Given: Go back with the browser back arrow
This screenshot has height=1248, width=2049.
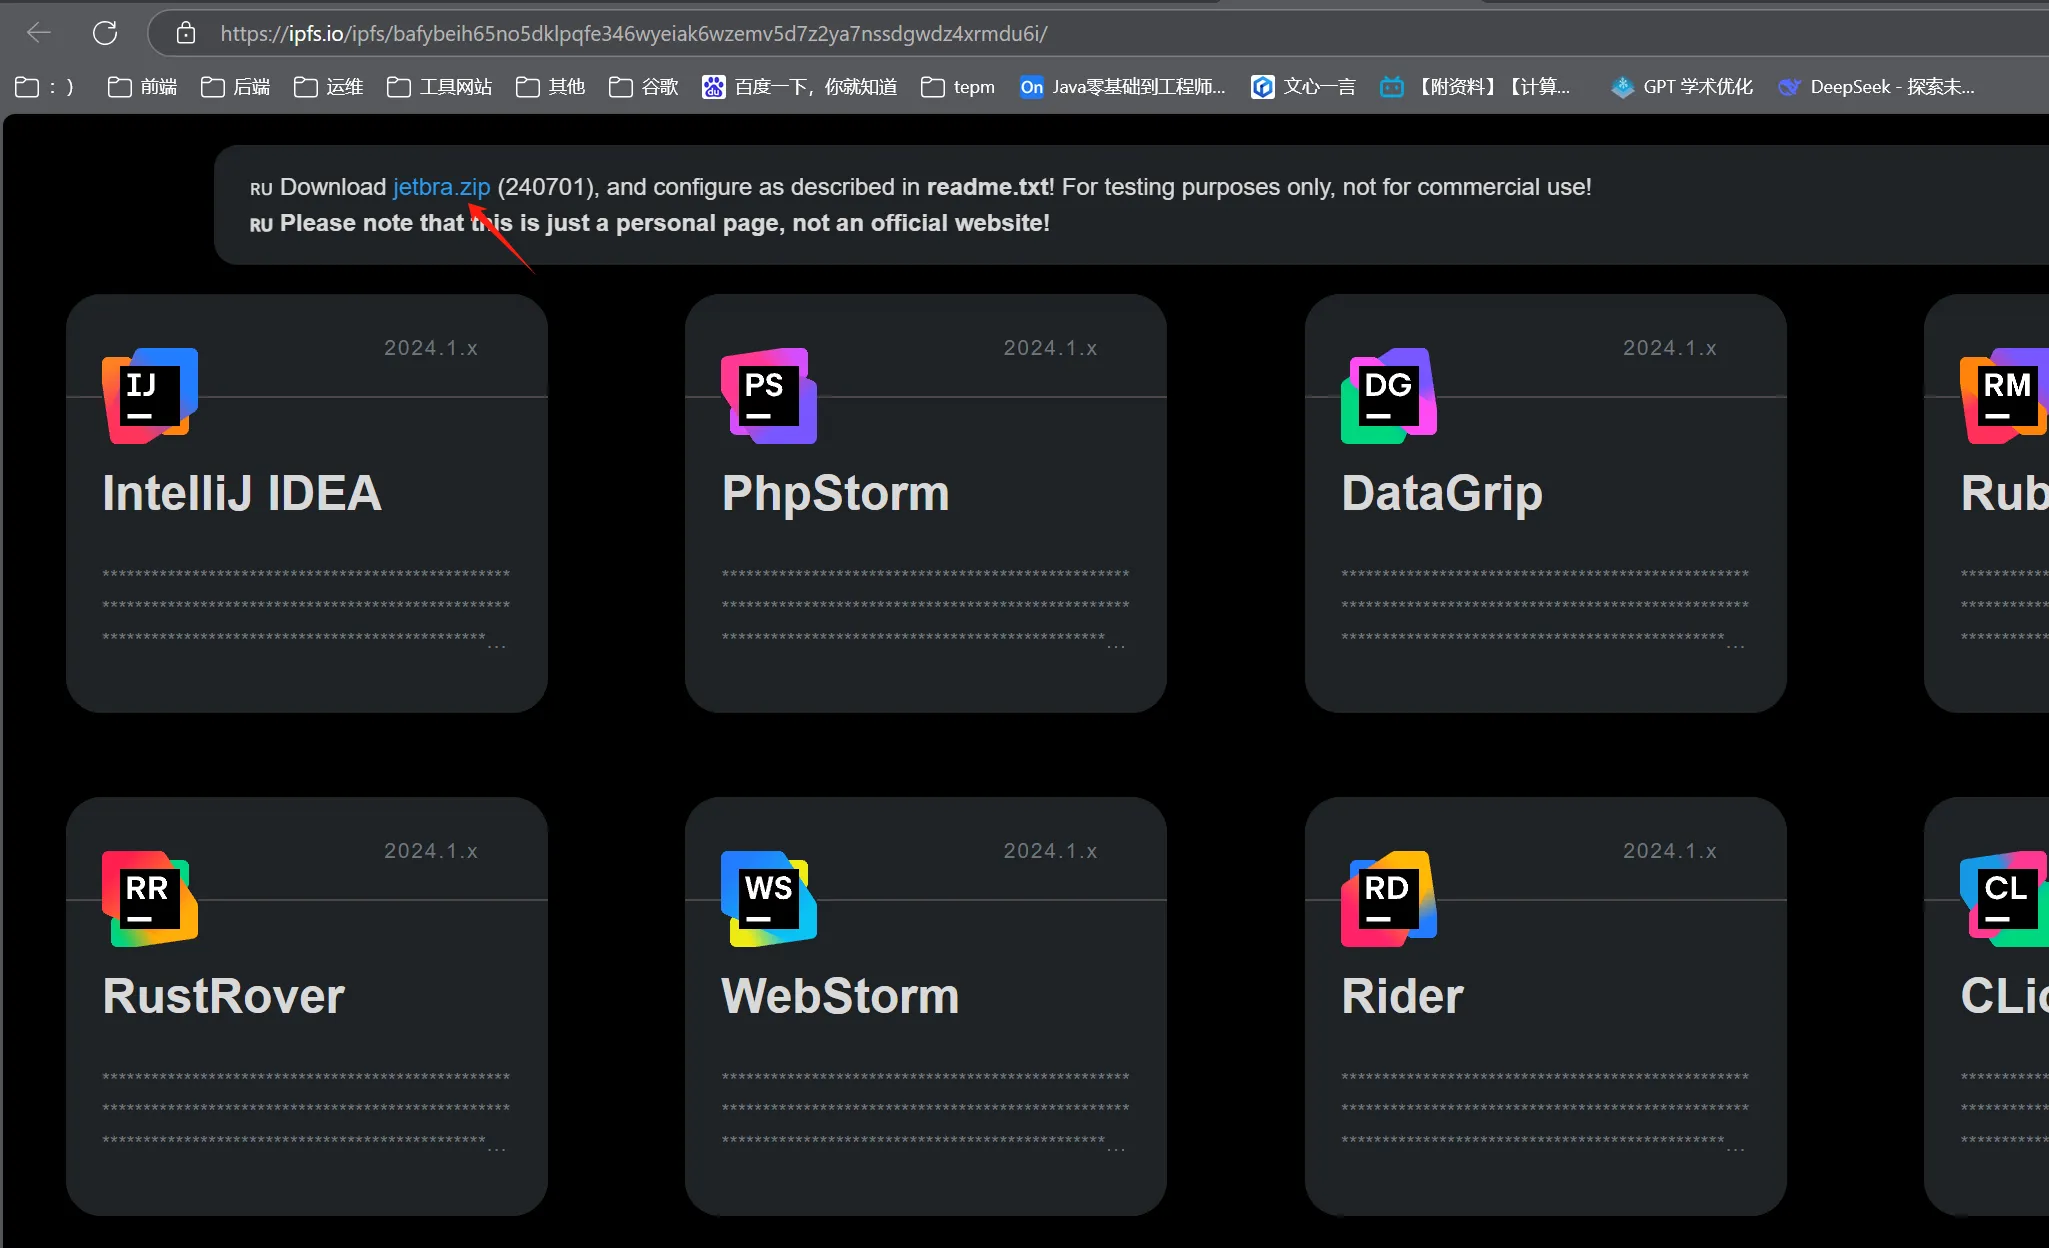Looking at the screenshot, I should coord(39,33).
